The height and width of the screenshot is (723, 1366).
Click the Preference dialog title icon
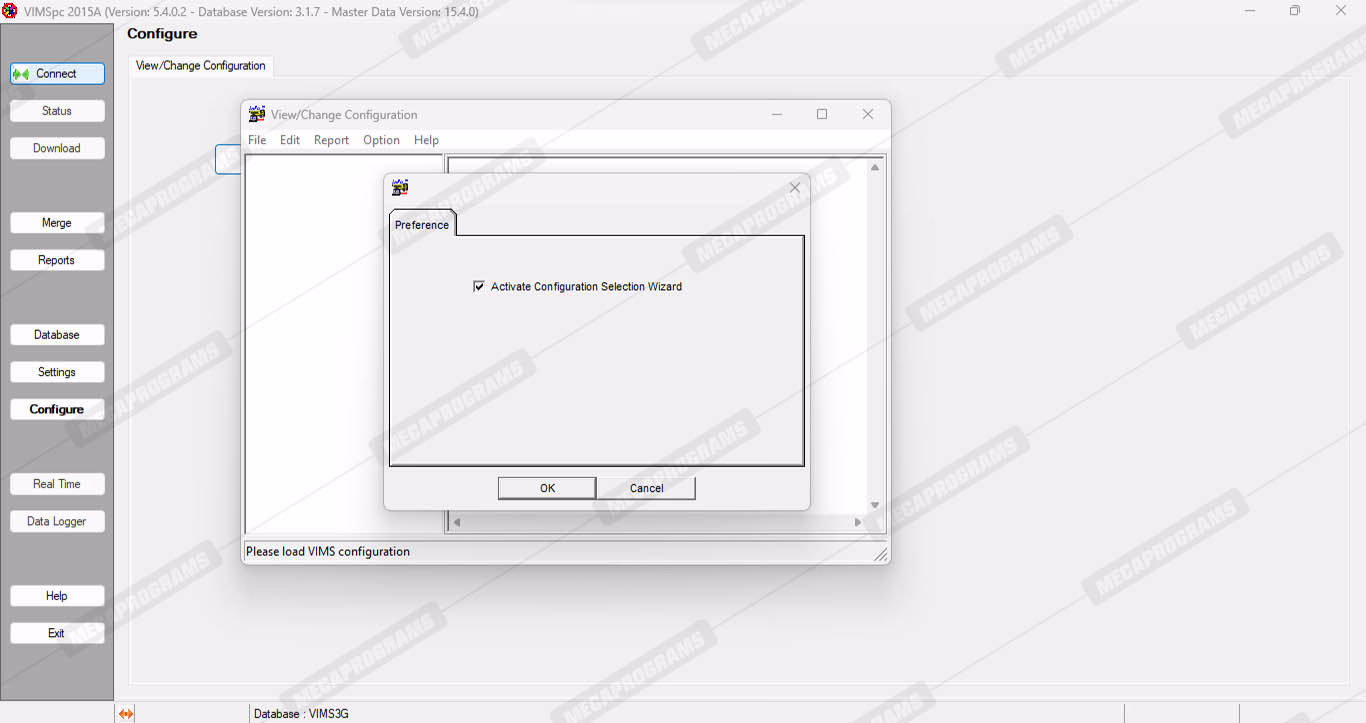click(x=400, y=188)
